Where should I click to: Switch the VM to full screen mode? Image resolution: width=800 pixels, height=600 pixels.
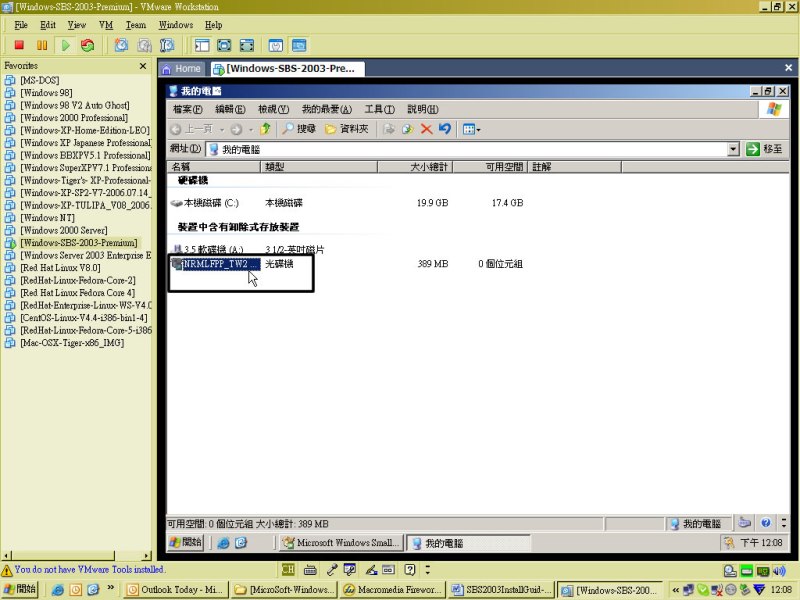[224, 45]
